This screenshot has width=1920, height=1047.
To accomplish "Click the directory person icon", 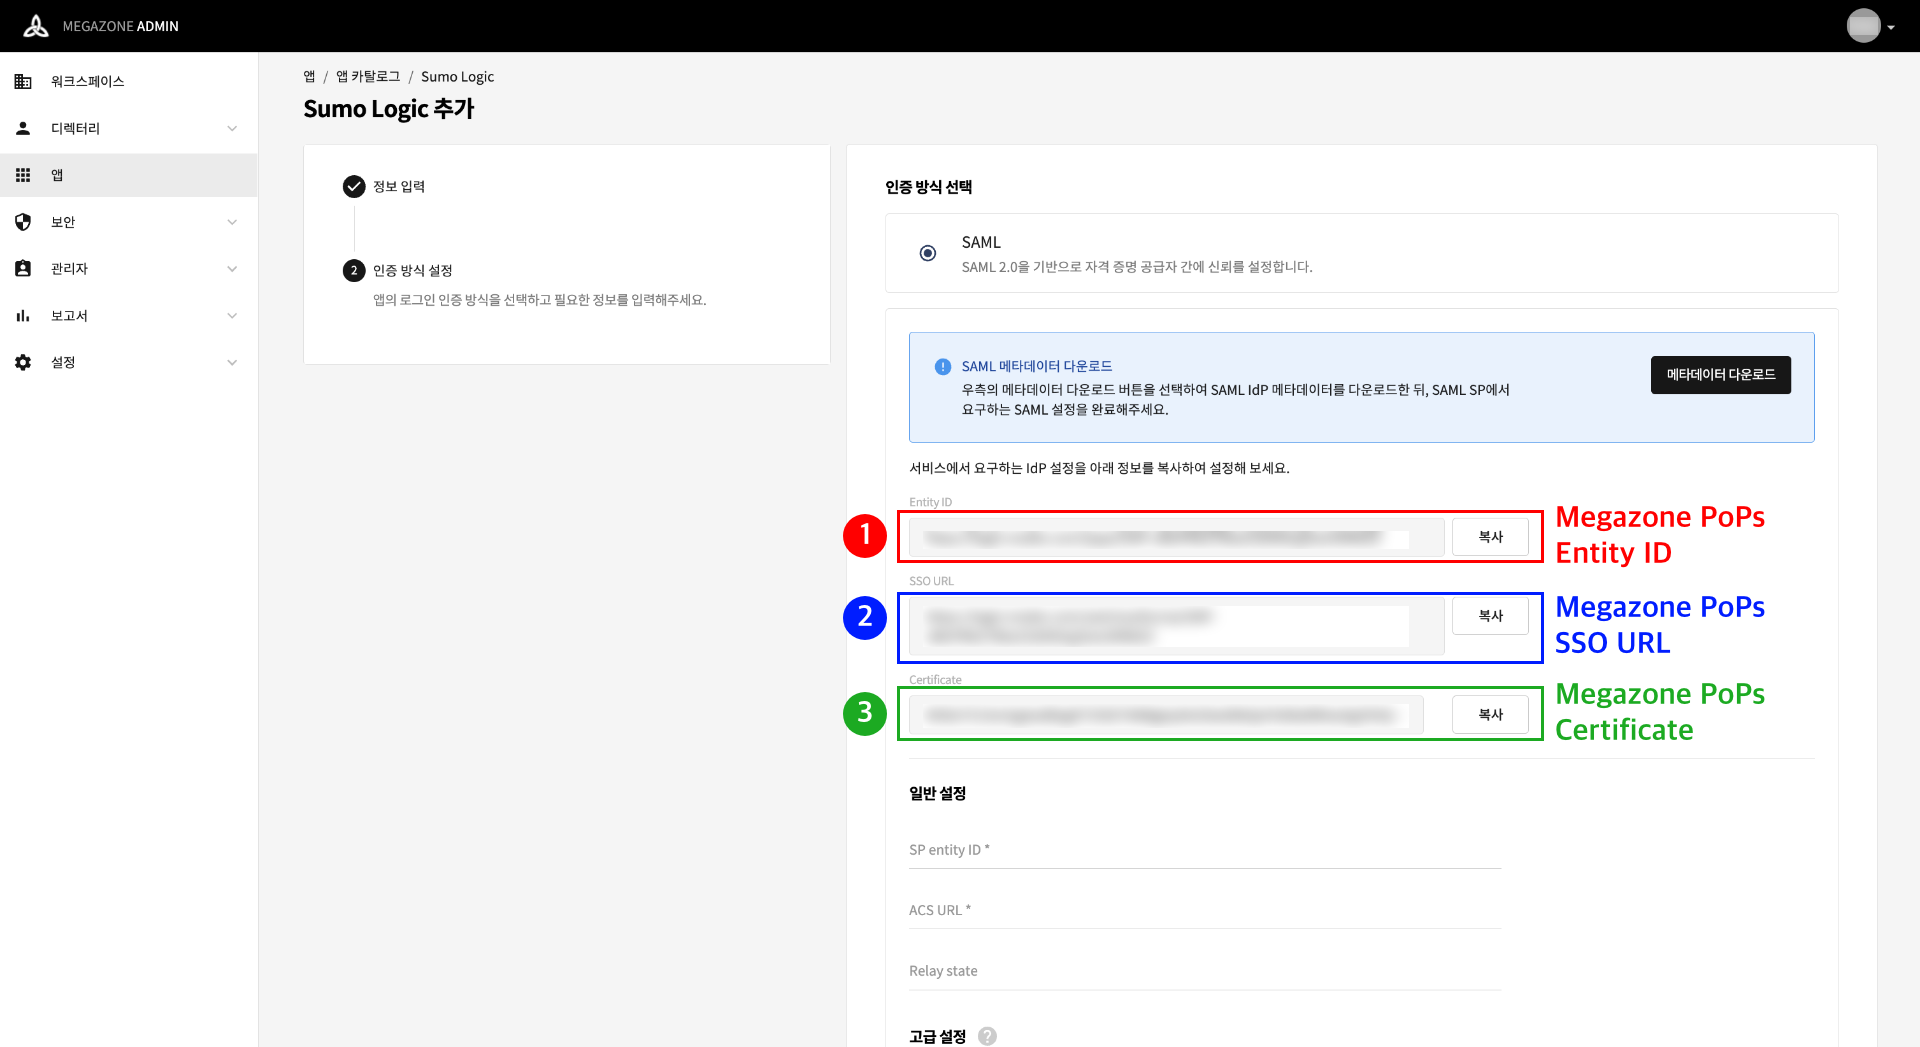I will tap(23, 128).
